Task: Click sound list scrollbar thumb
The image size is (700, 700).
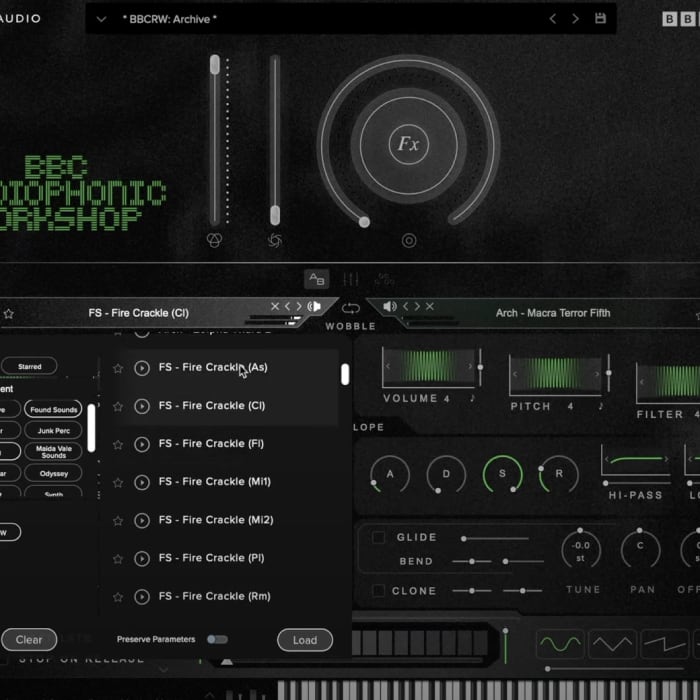Action: click(345, 374)
